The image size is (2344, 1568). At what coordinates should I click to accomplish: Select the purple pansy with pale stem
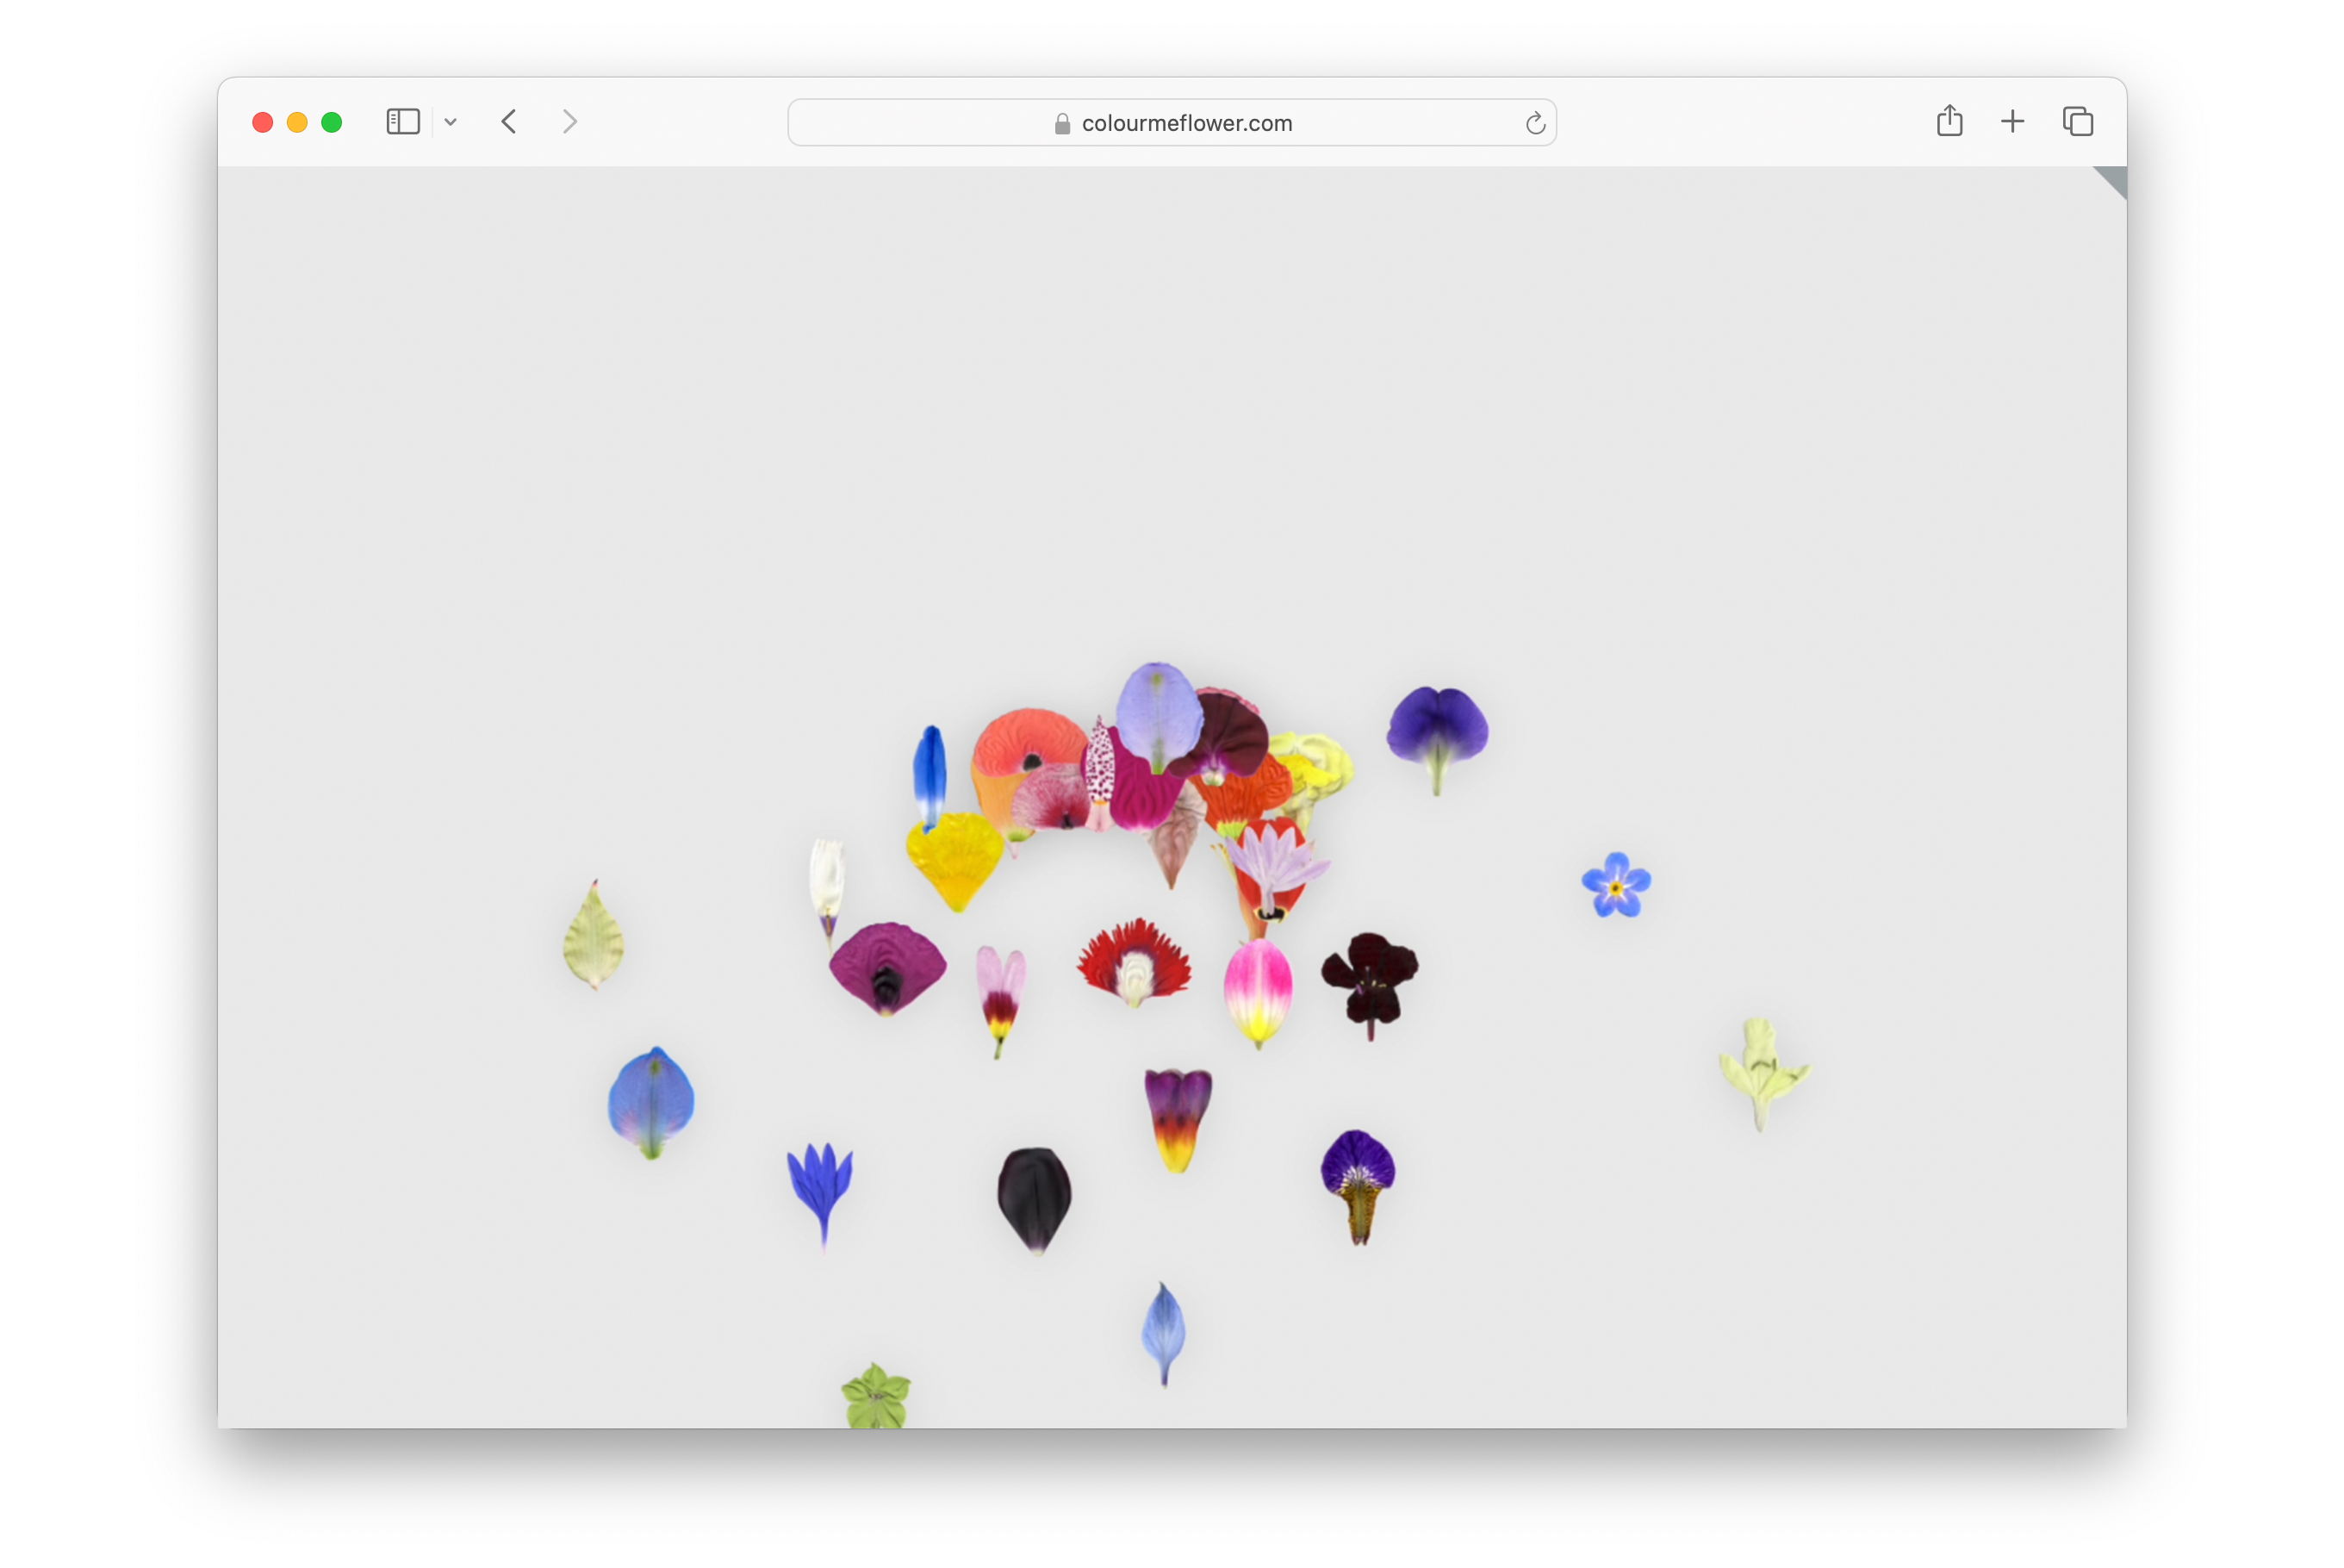[x=1437, y=727]
